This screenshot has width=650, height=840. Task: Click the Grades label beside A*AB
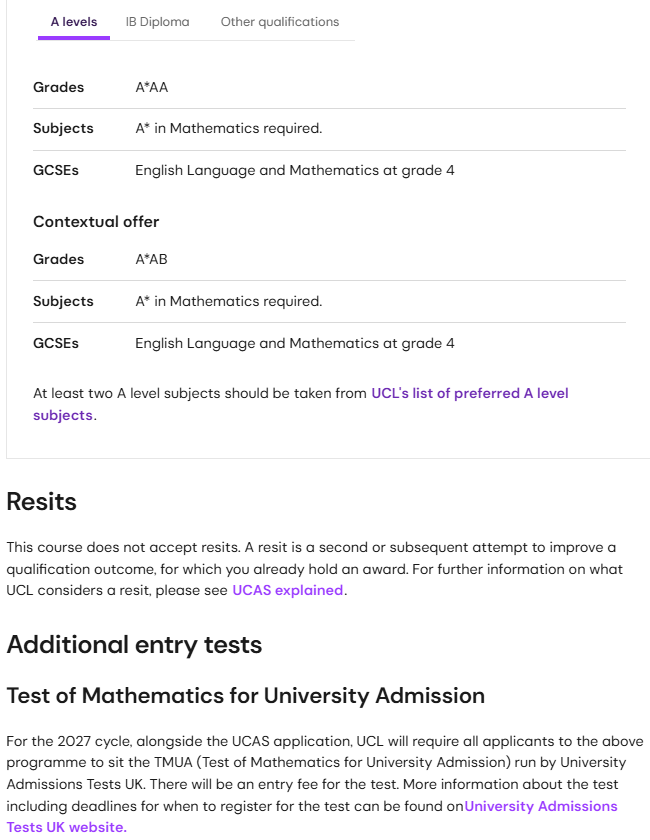coord(58,260)
